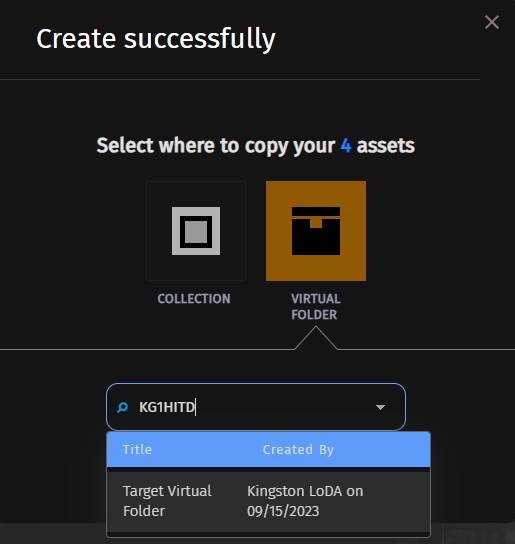
Task: Click the blue number 4 asset count
Action: [x=346, y=145]
